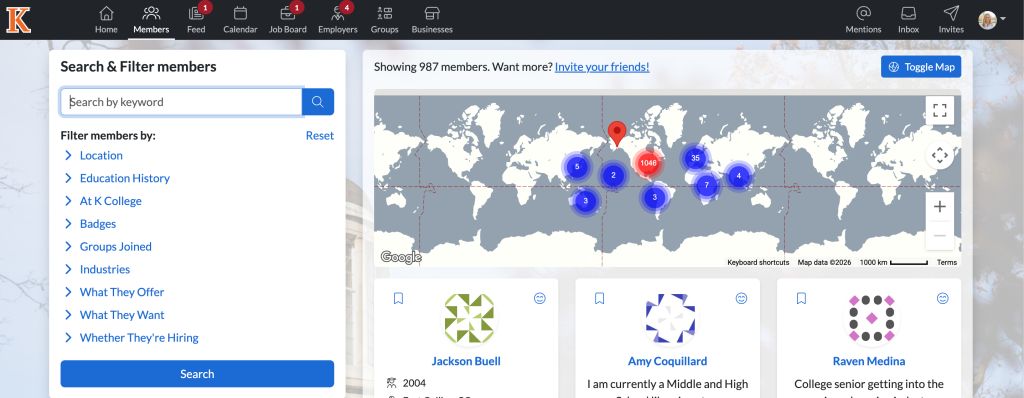The image size is (1024, 398).
Task: Bookmark Amy Coquillard's card
Action: click(600, 299)
